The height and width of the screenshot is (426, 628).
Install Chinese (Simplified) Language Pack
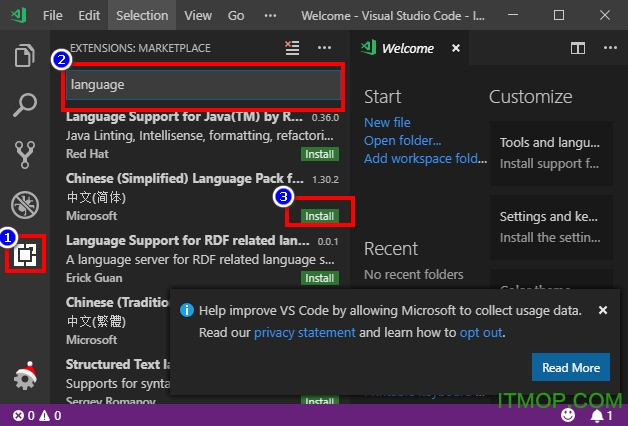tap(320, 216)
